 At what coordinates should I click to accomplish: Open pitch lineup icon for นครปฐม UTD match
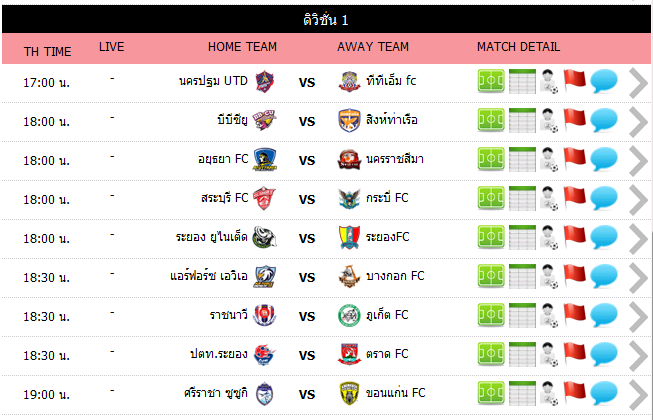pos(490,82)
